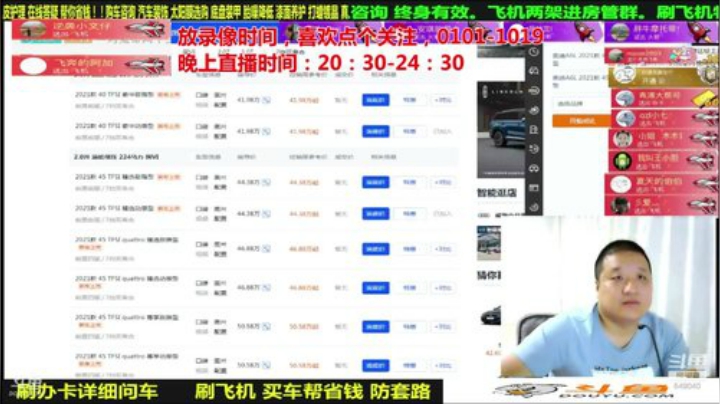Click 询底价 for quattro 尊享致雅型
Image resolution: width=720 pixels, height=404 pixels.
tap(376, 326)
